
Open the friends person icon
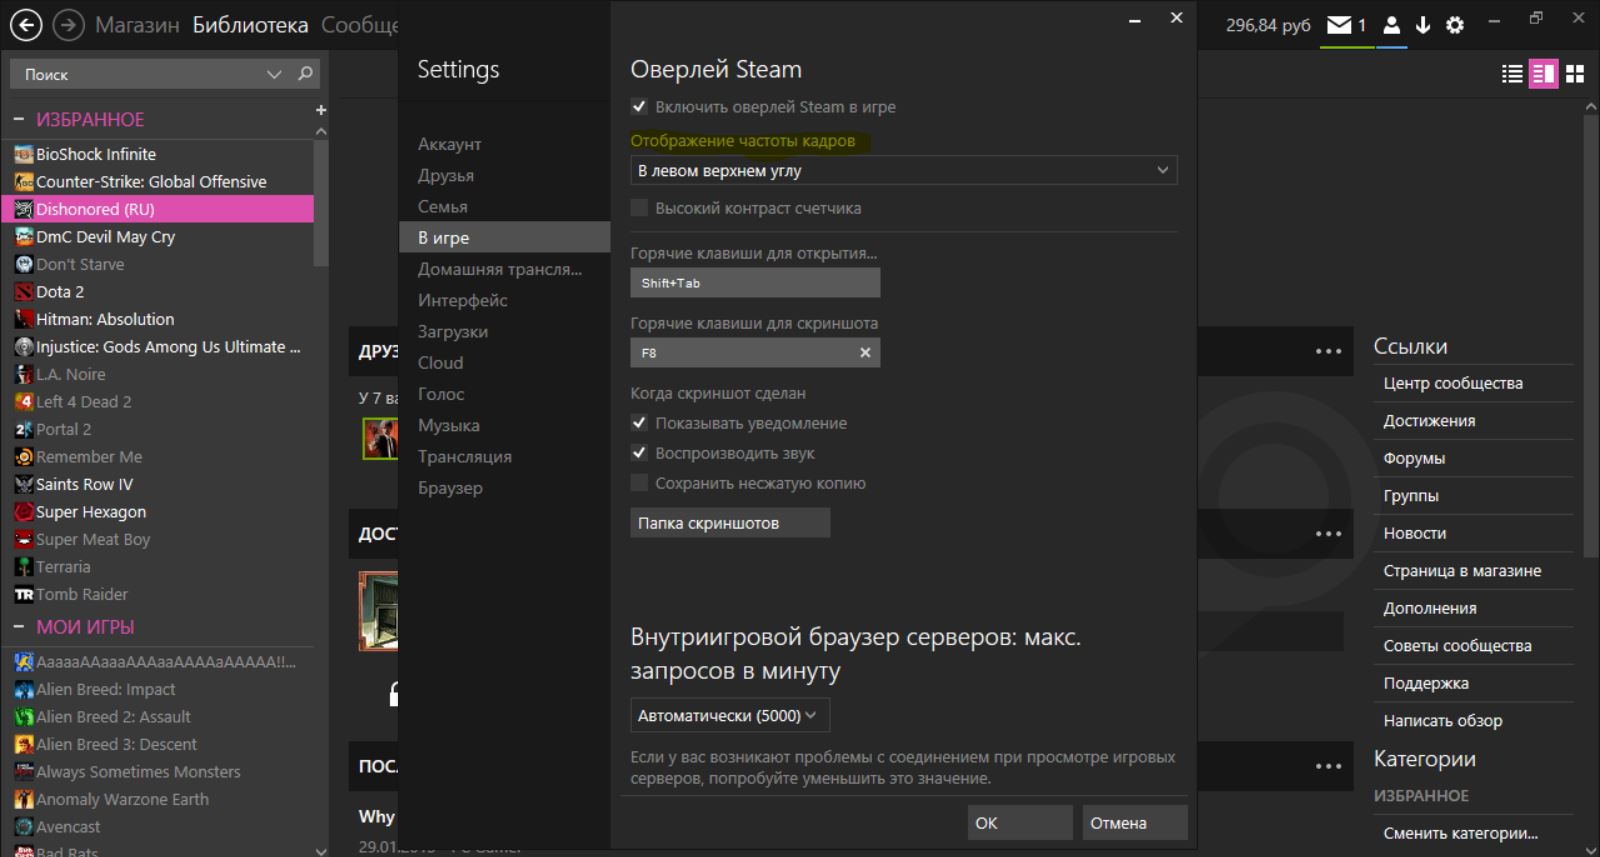(x=1391, y=25)
